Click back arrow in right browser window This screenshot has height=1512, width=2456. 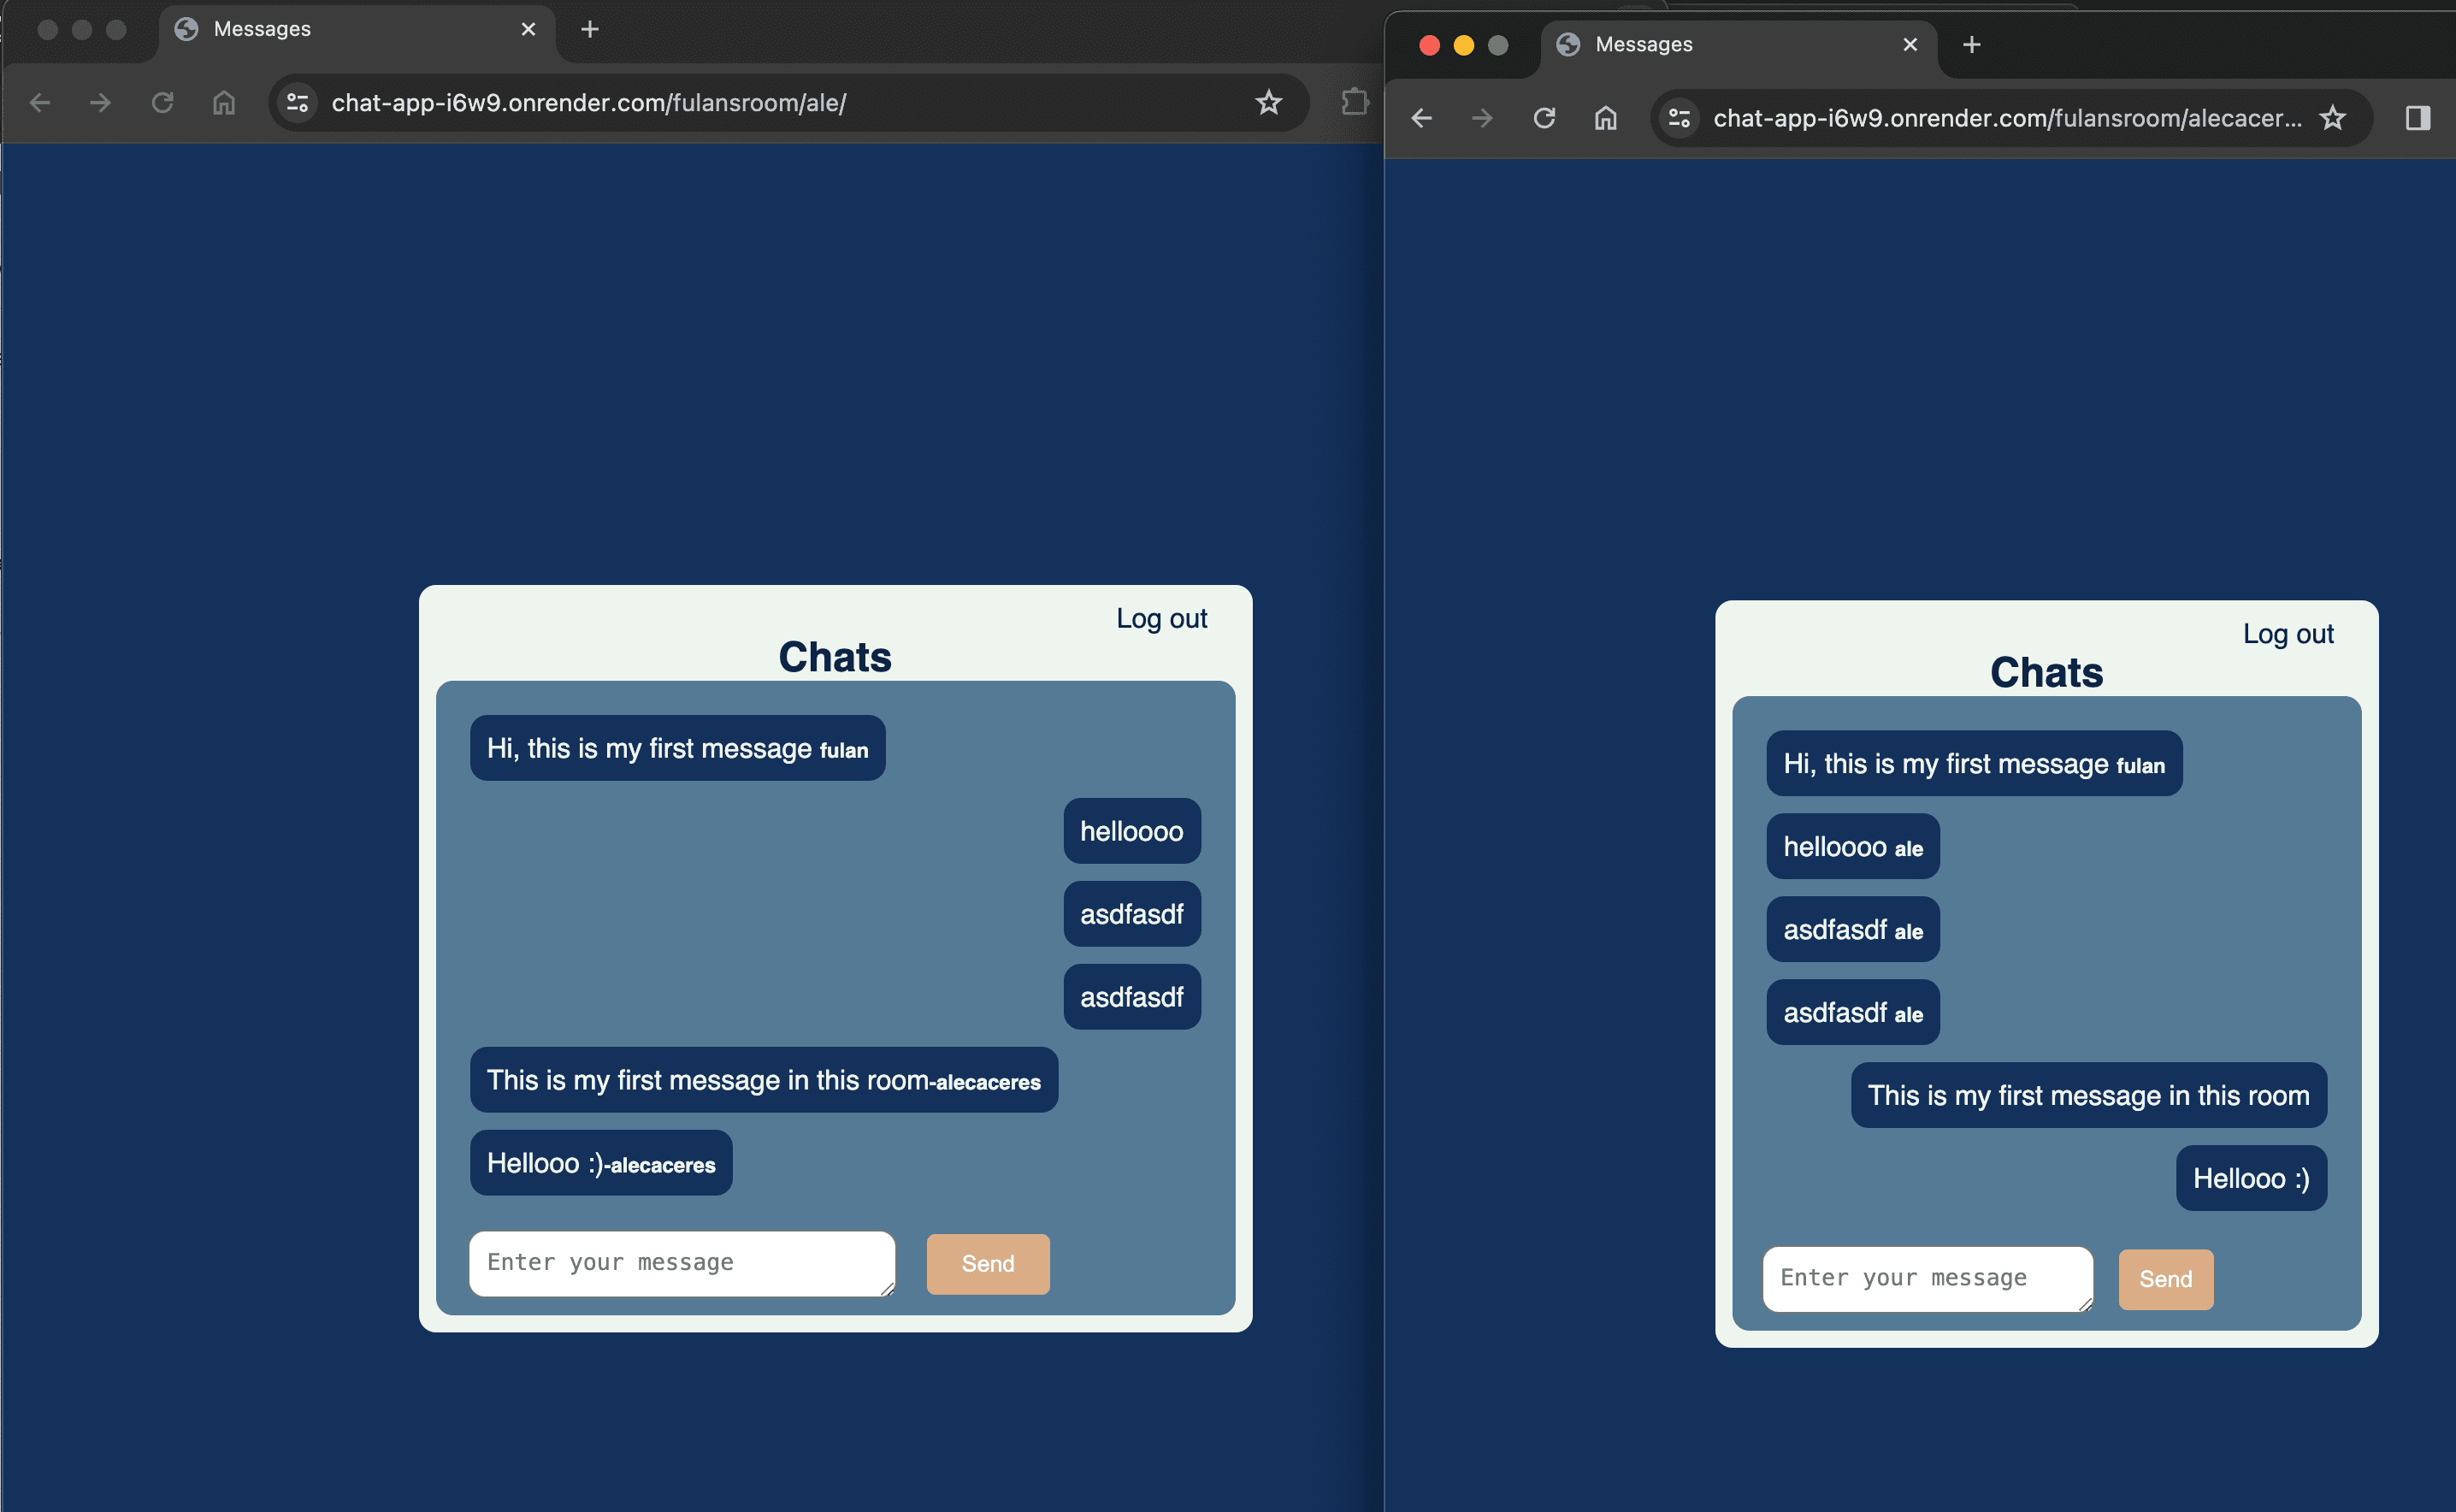[x=1421, y=118]
